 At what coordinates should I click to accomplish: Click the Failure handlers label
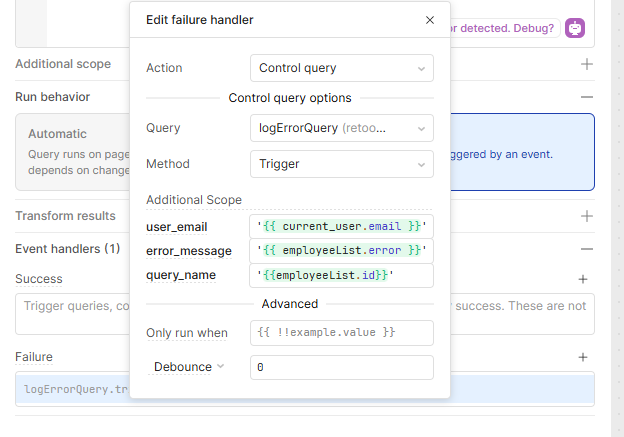click(34, 357)
